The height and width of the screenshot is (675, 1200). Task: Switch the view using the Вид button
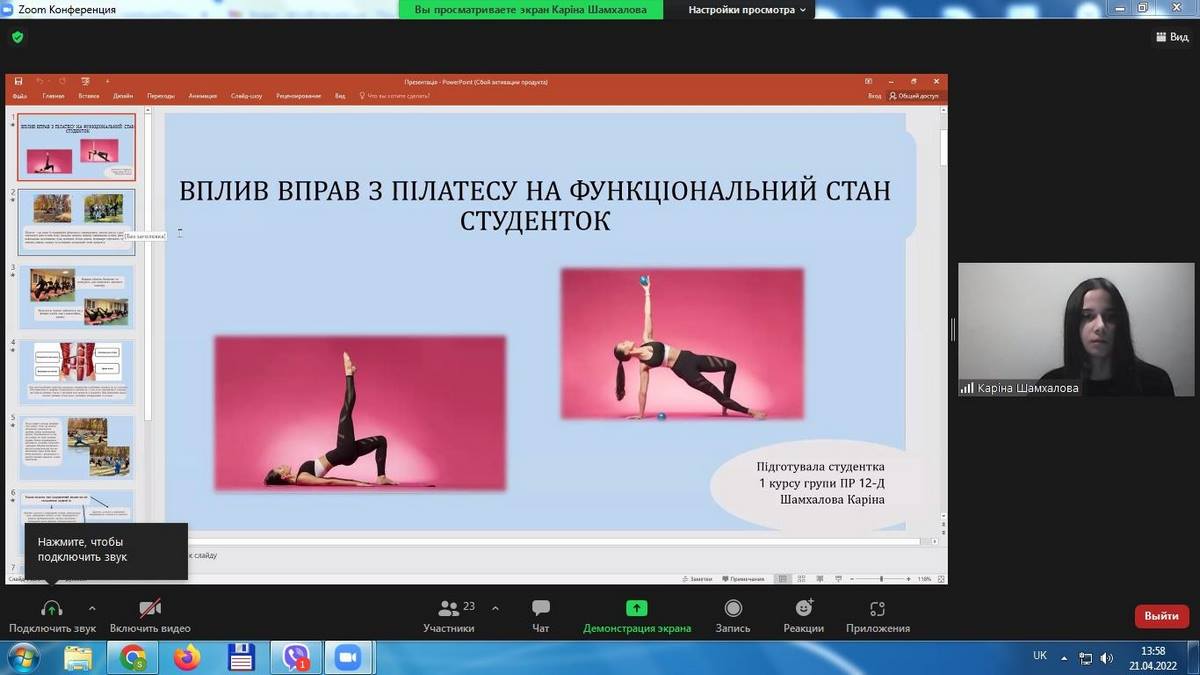[1171, 37]
